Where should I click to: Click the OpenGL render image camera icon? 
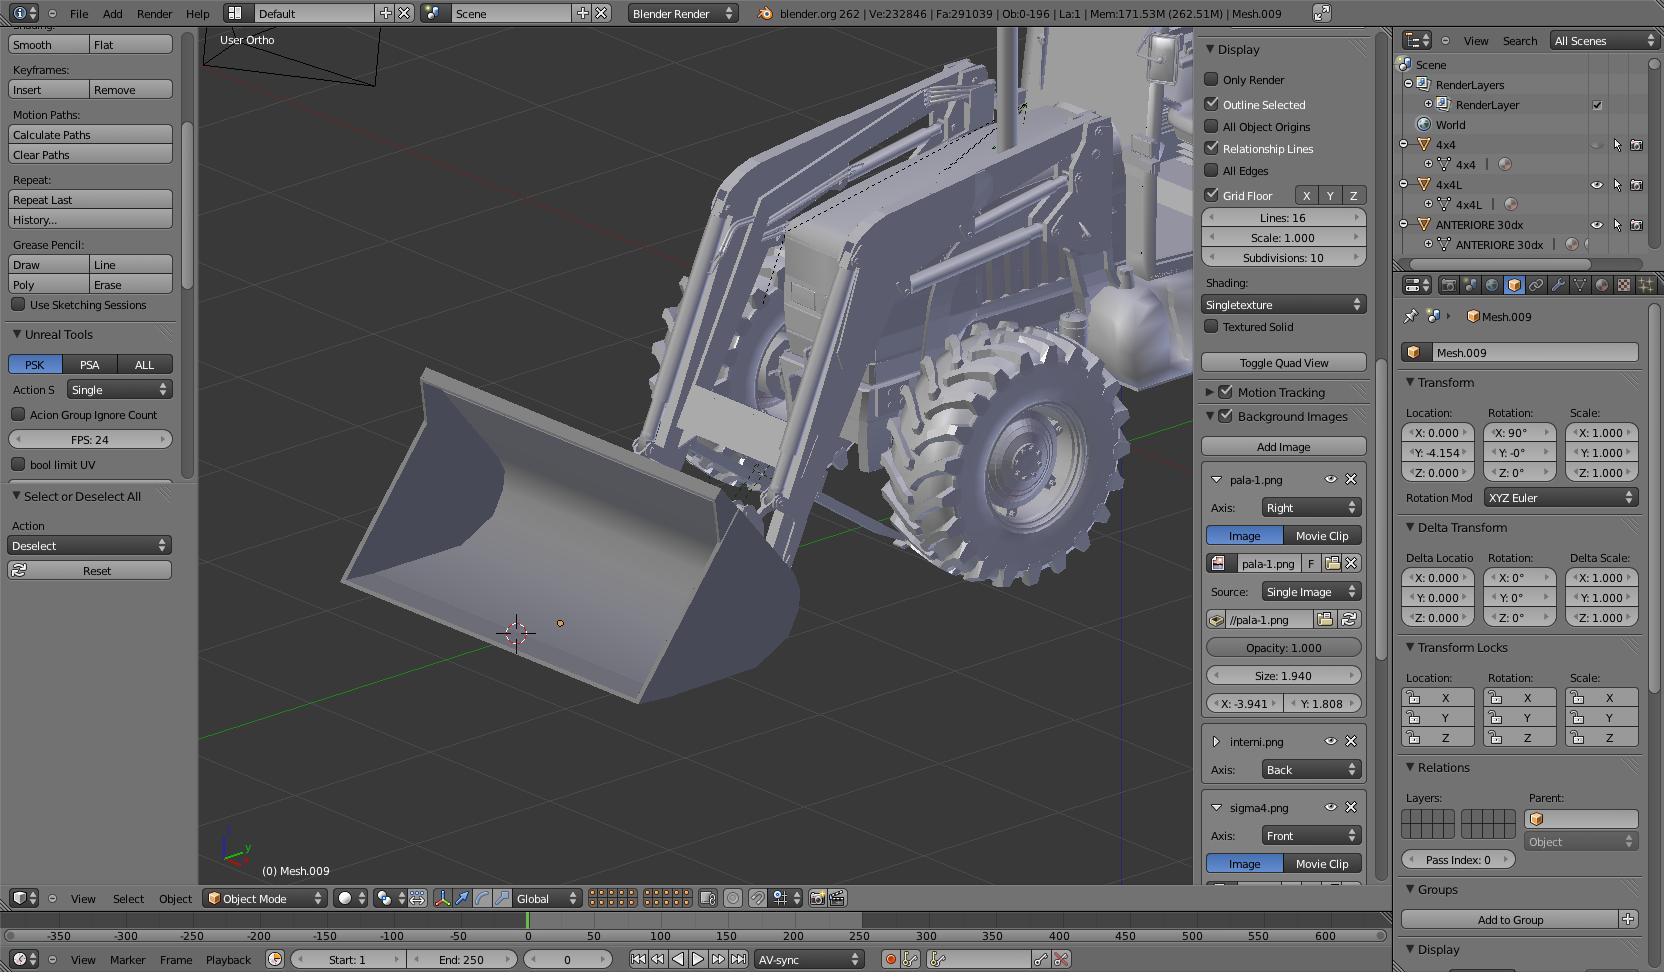pyautogui.click(x=817, y=898)
